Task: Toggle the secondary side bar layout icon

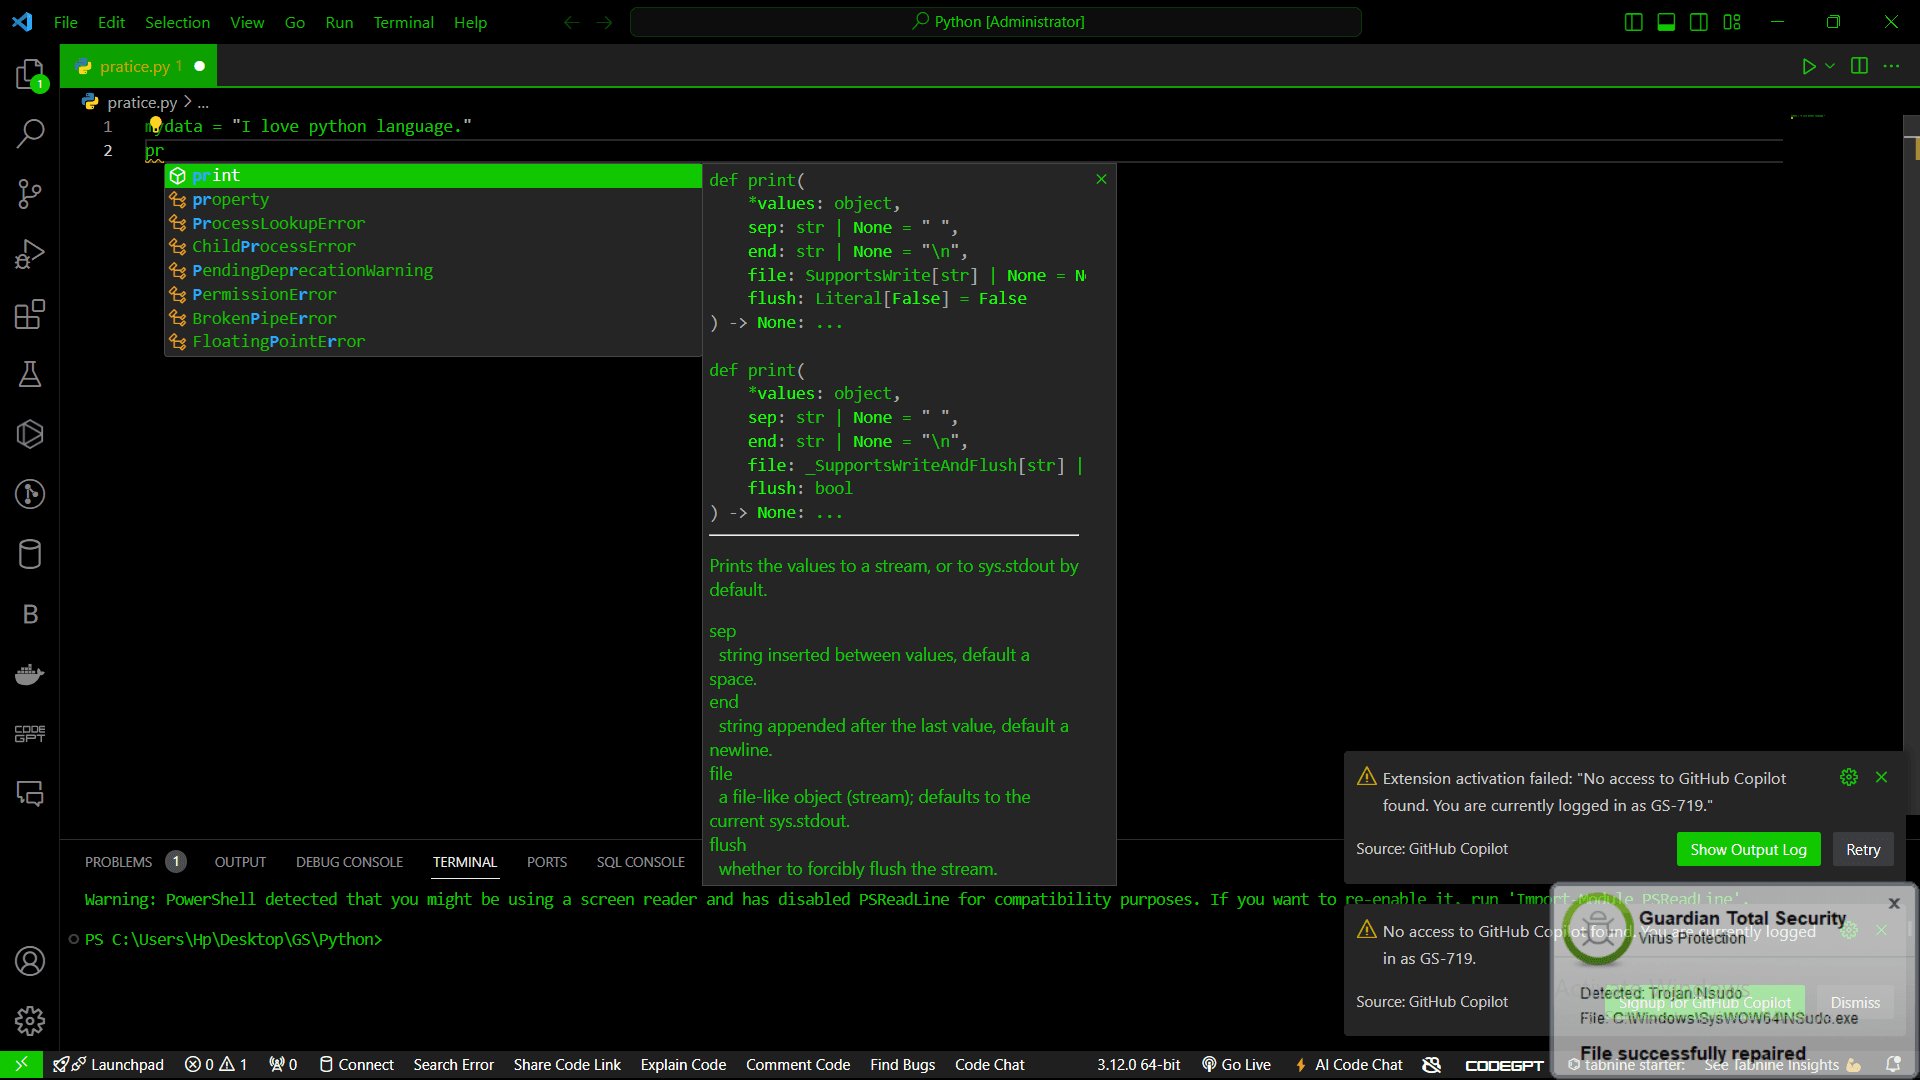Action: click(1699, 22)
